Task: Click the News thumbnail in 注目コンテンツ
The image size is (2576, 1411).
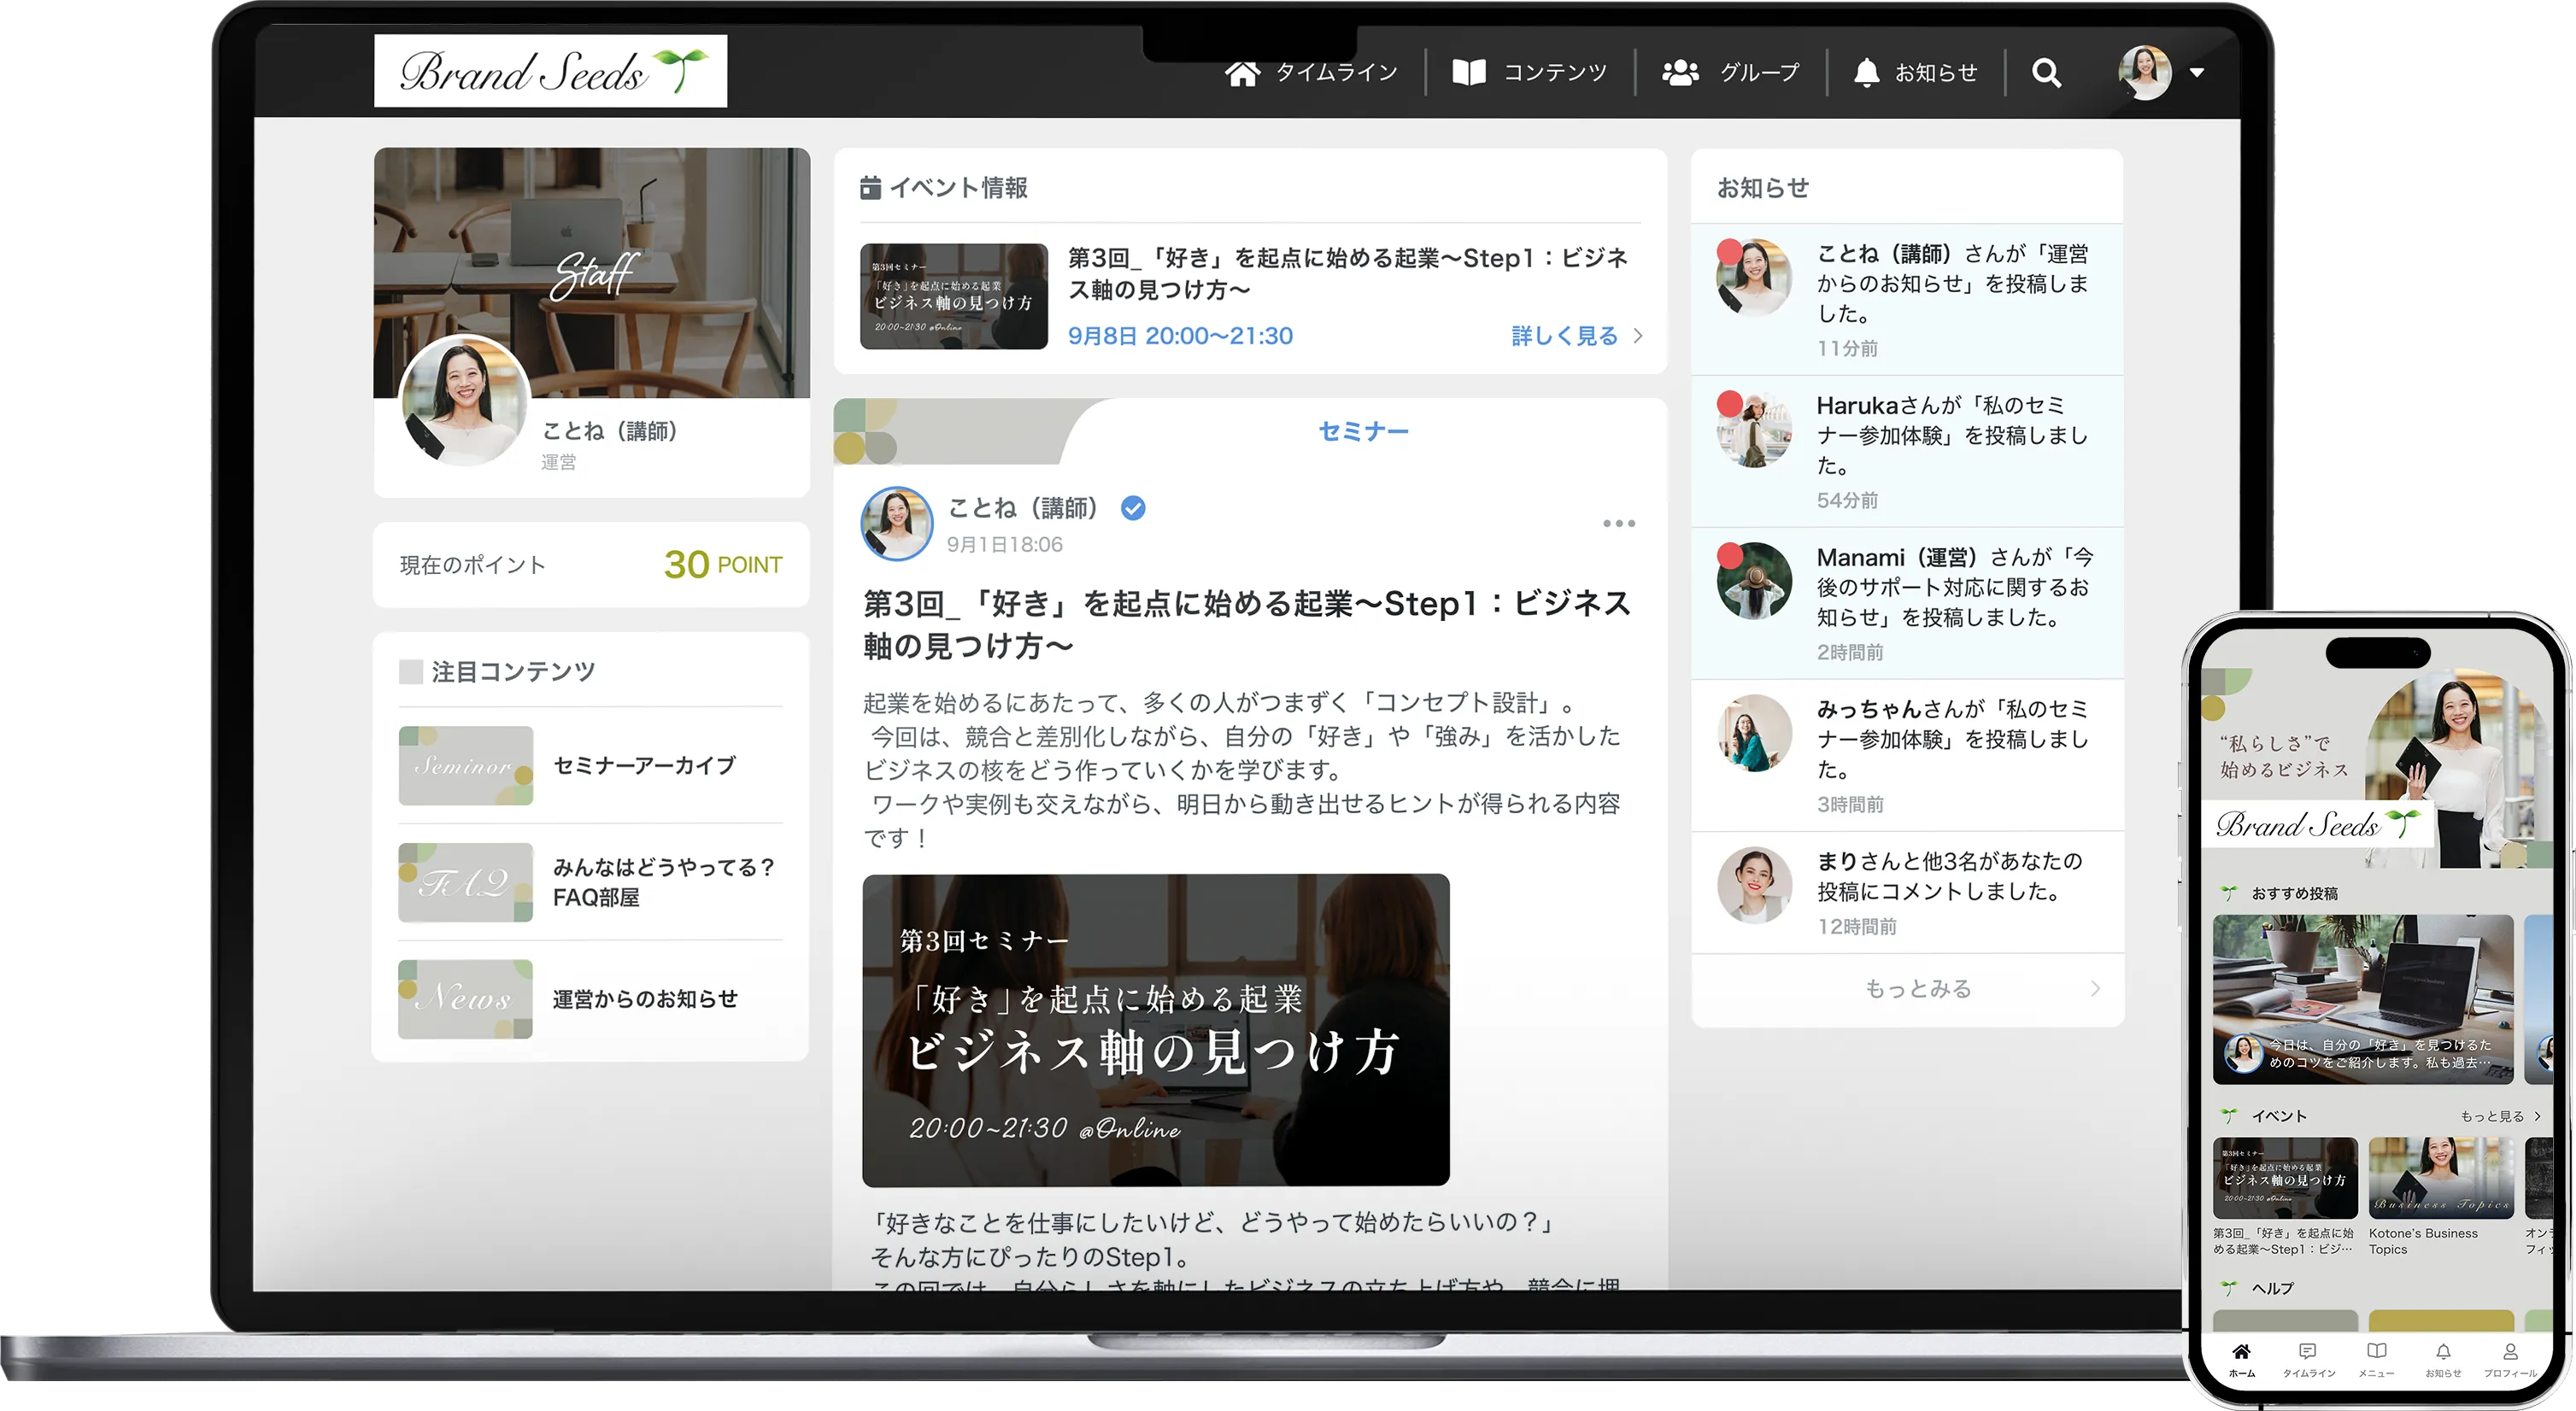Action: [465, 999]
